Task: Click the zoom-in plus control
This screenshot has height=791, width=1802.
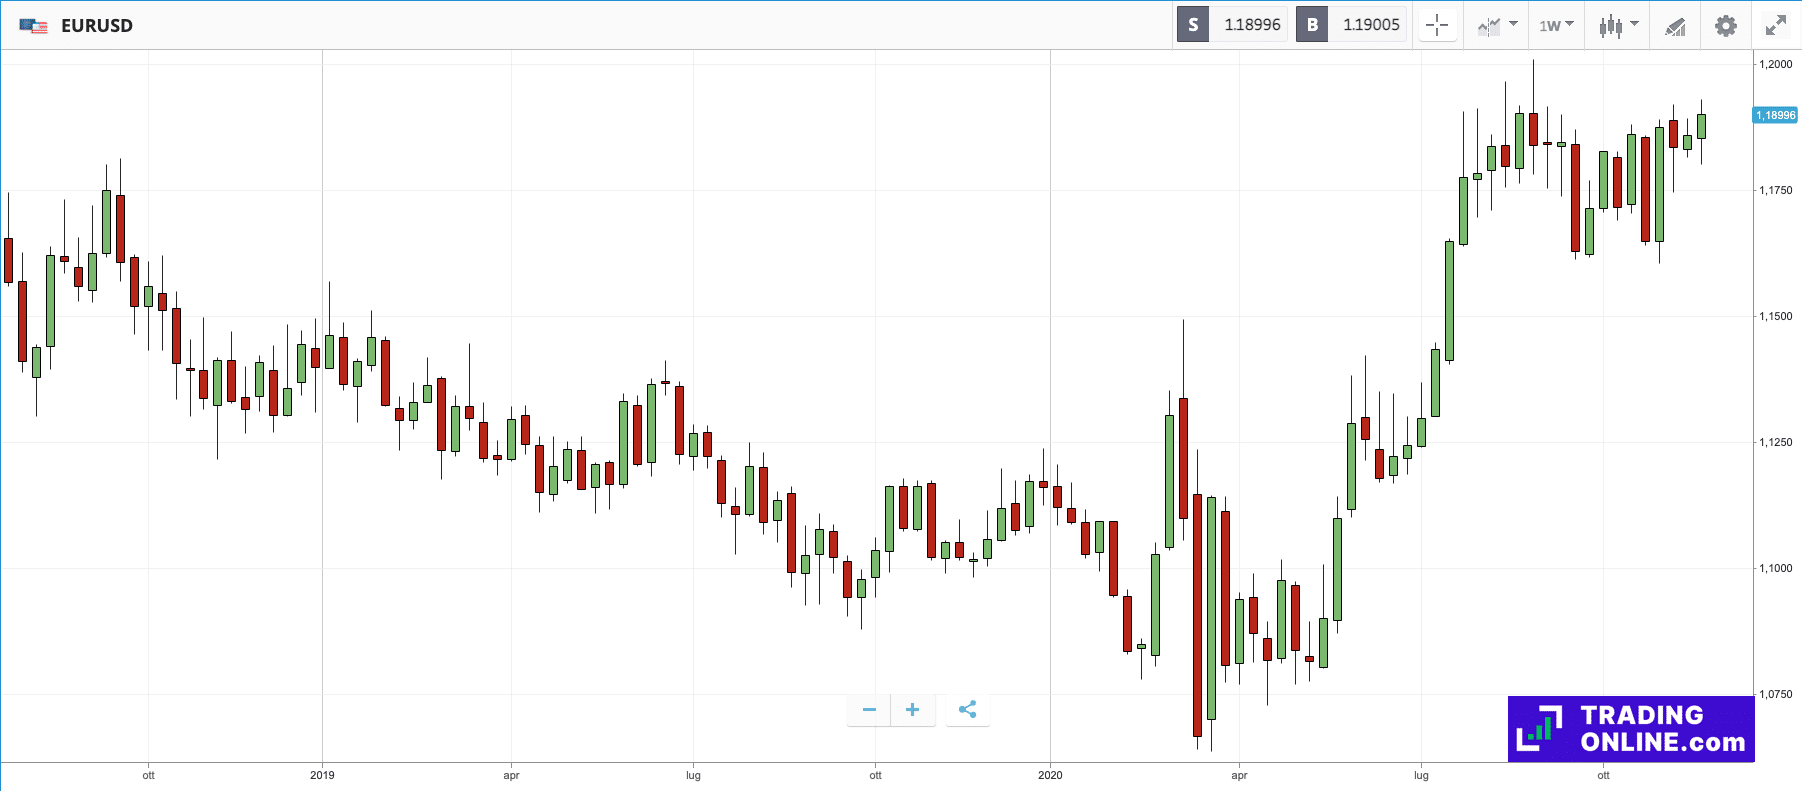Action: [912, 709]
